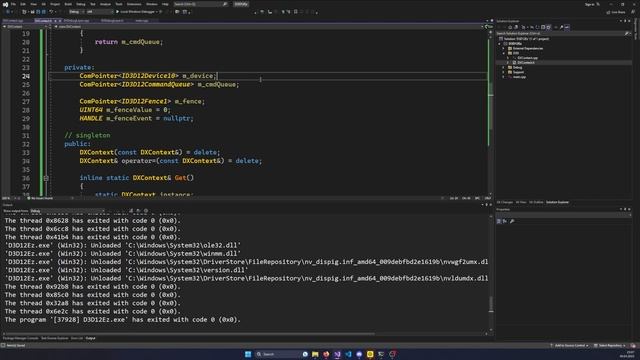Open the Debug menu

[81, 4]
